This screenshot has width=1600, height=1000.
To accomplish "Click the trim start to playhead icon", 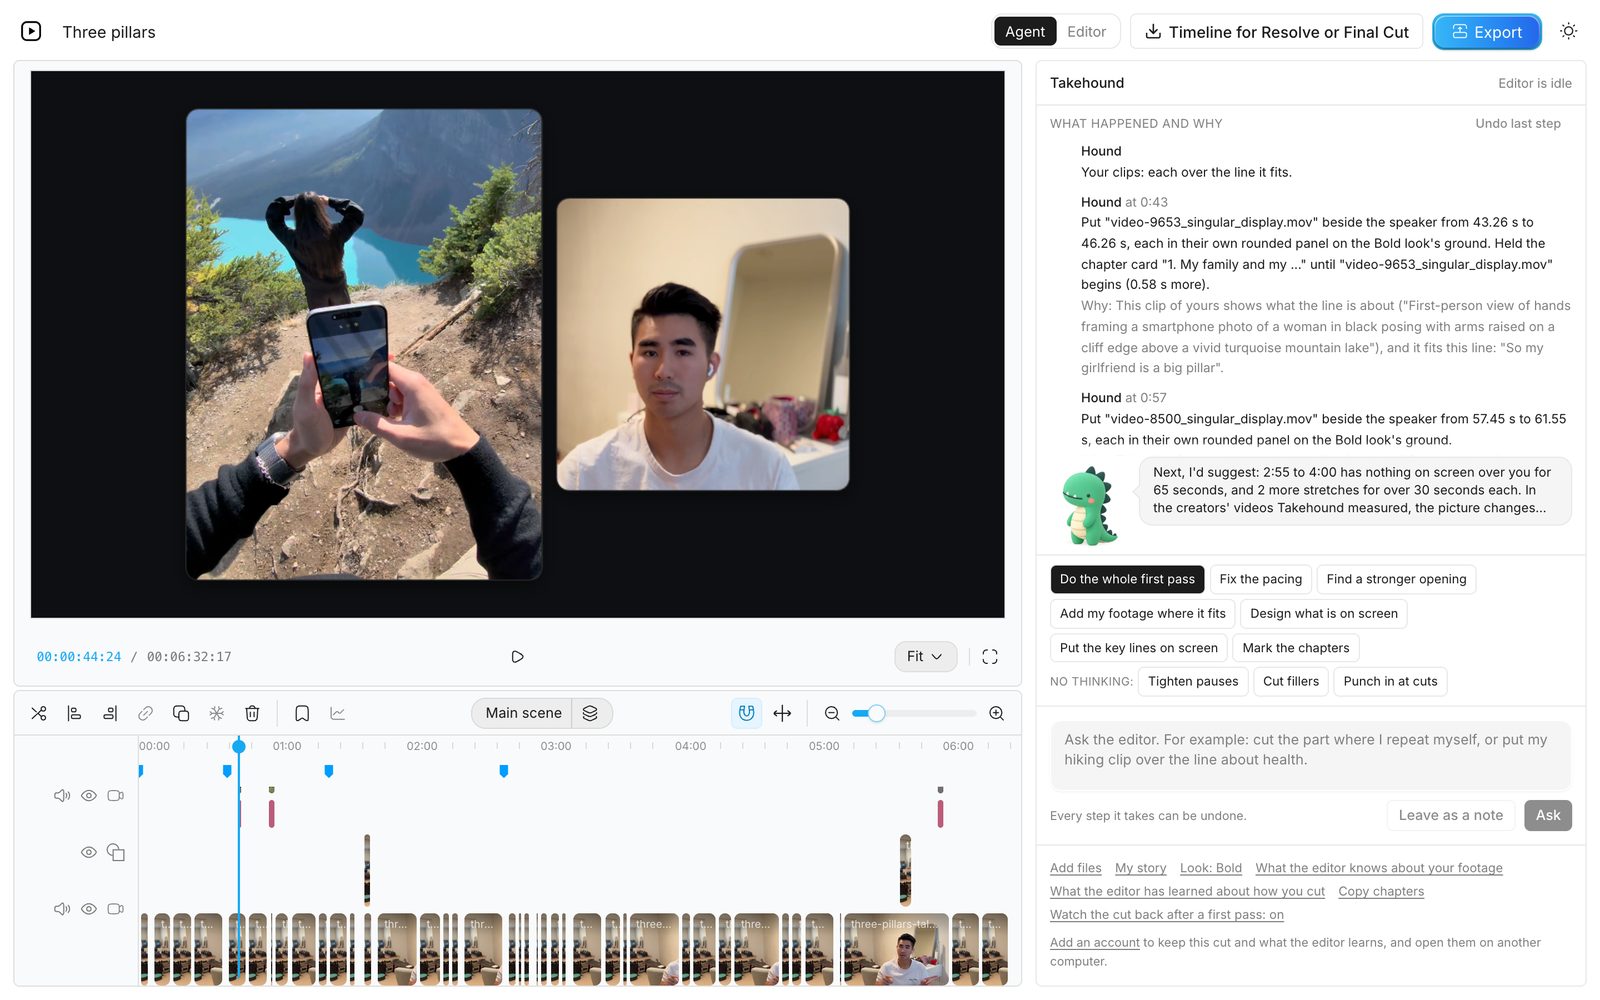I will [74, 713].
